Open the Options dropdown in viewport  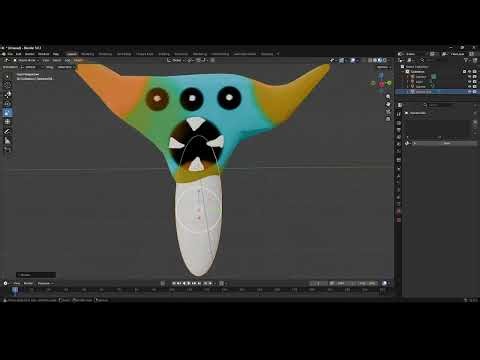point(383,67)
